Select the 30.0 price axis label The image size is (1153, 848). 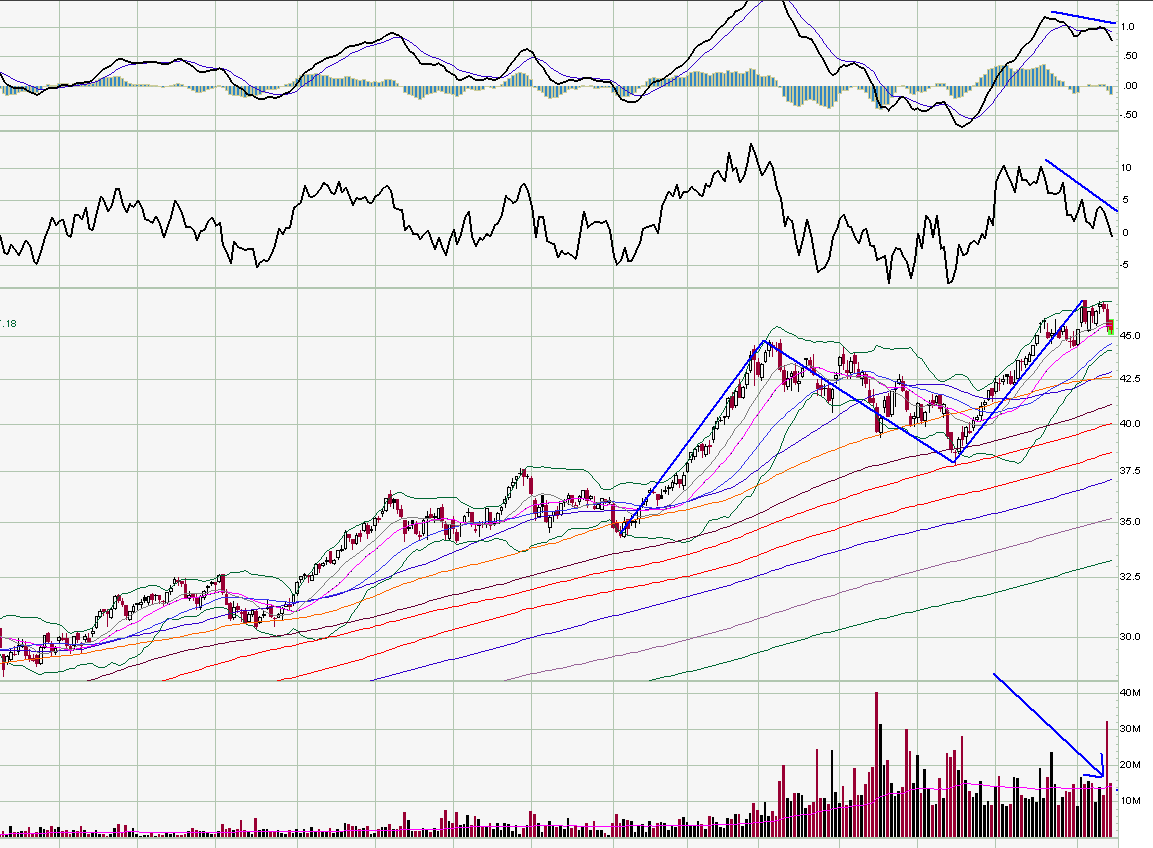coord(1130,637)
